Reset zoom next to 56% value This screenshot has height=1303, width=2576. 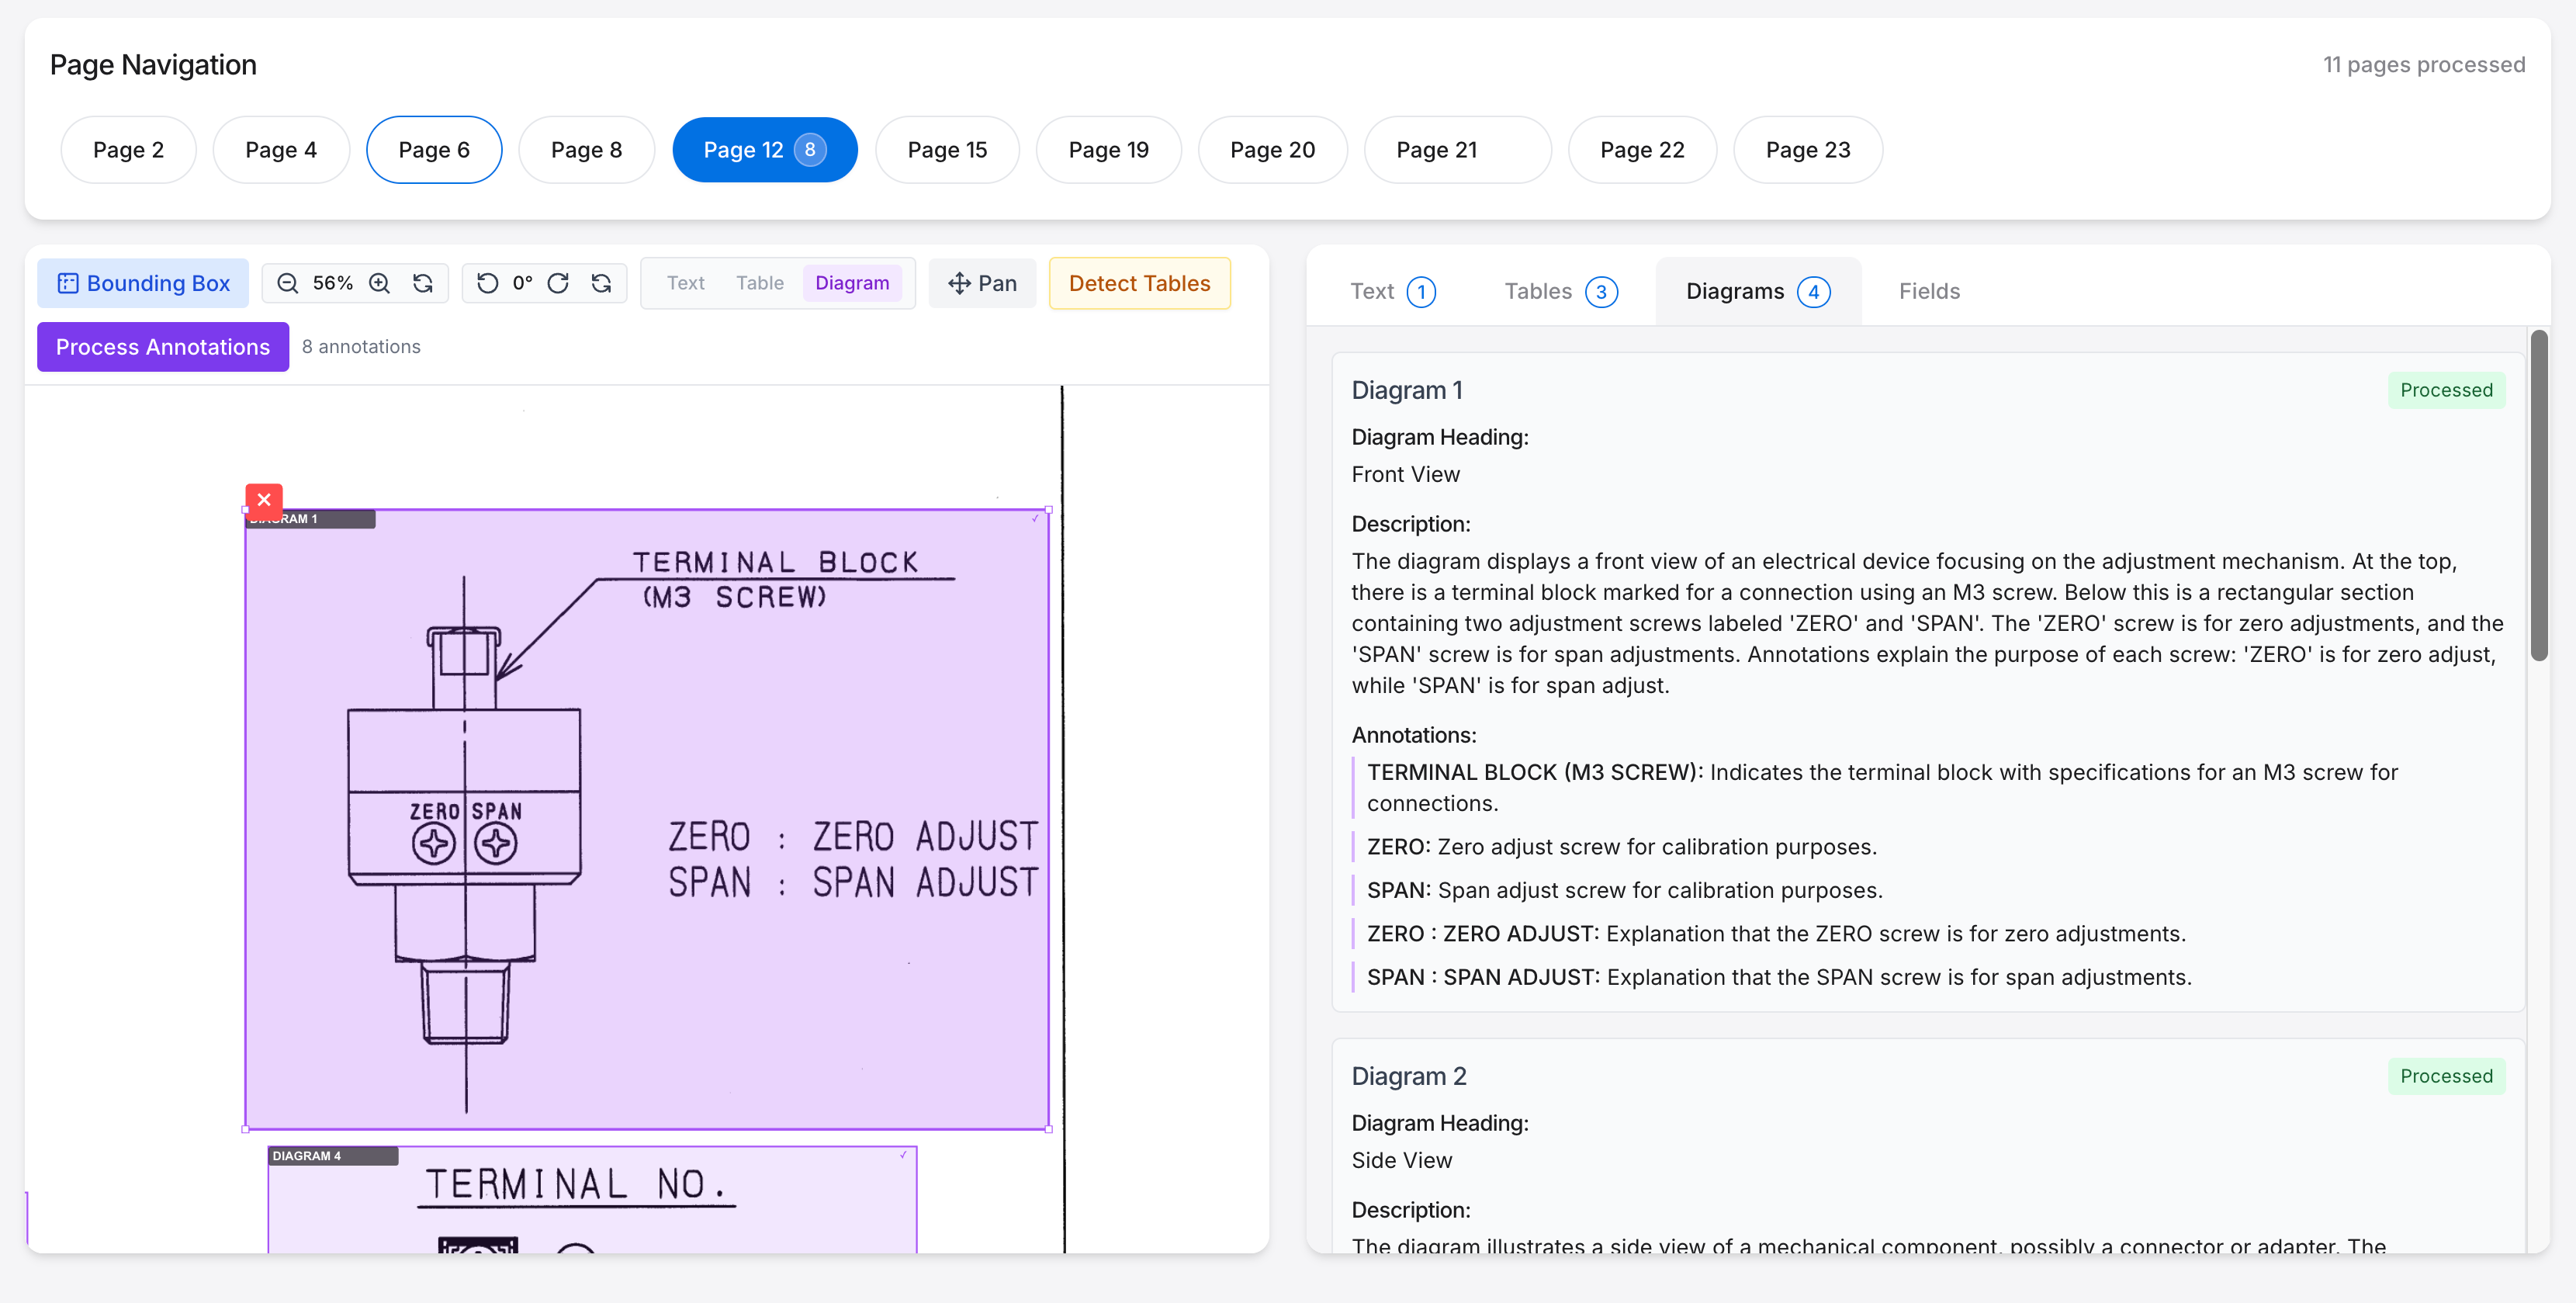pyautogui.click(x=423, y=283)
